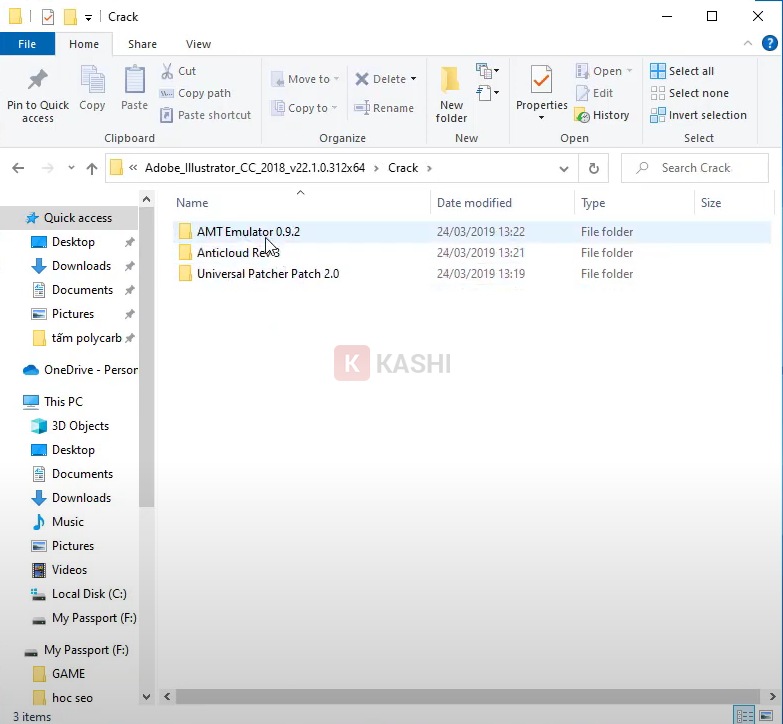
Task: Refresh the current folder view
Action: [x=594, y=168]
